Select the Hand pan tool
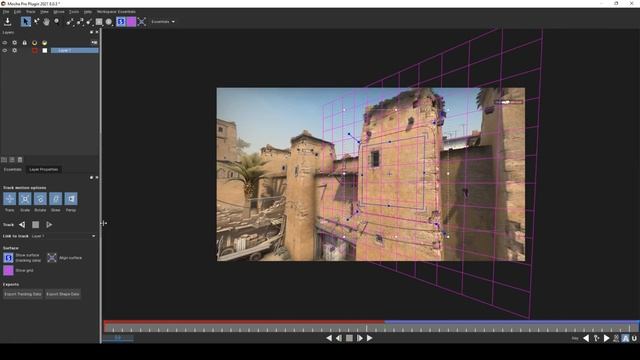Image resolution: width=640 pixels, height=360 pixels. 46,22
